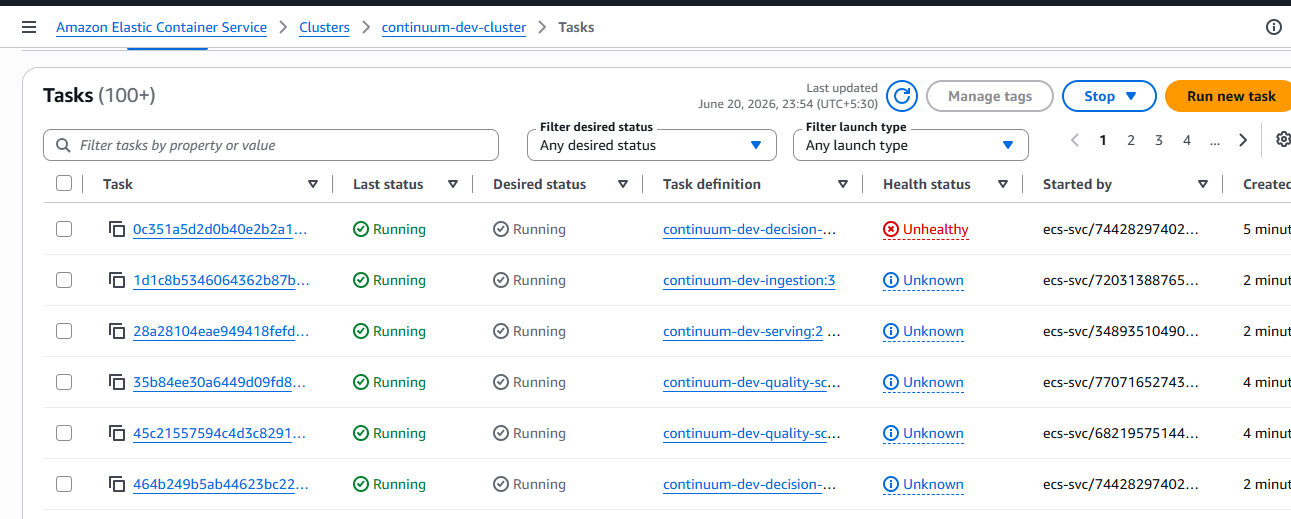
Task: Copy task ID 28a28104eae949418fefd
Action: click(x=117, y=332)
